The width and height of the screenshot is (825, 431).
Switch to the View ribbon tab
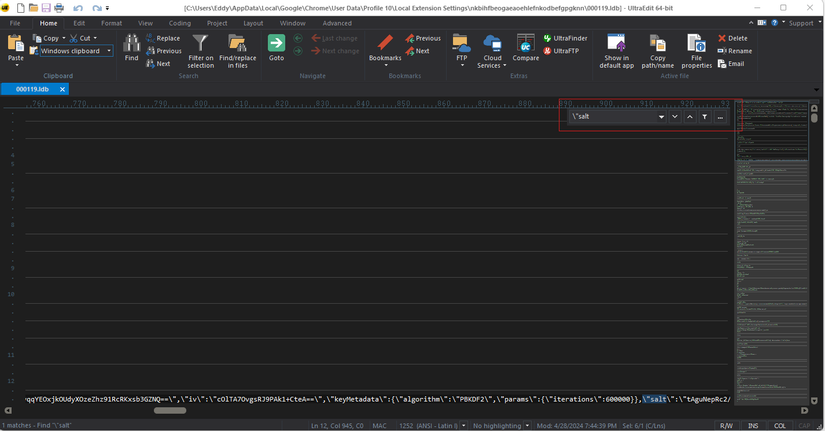pos(146,23)
